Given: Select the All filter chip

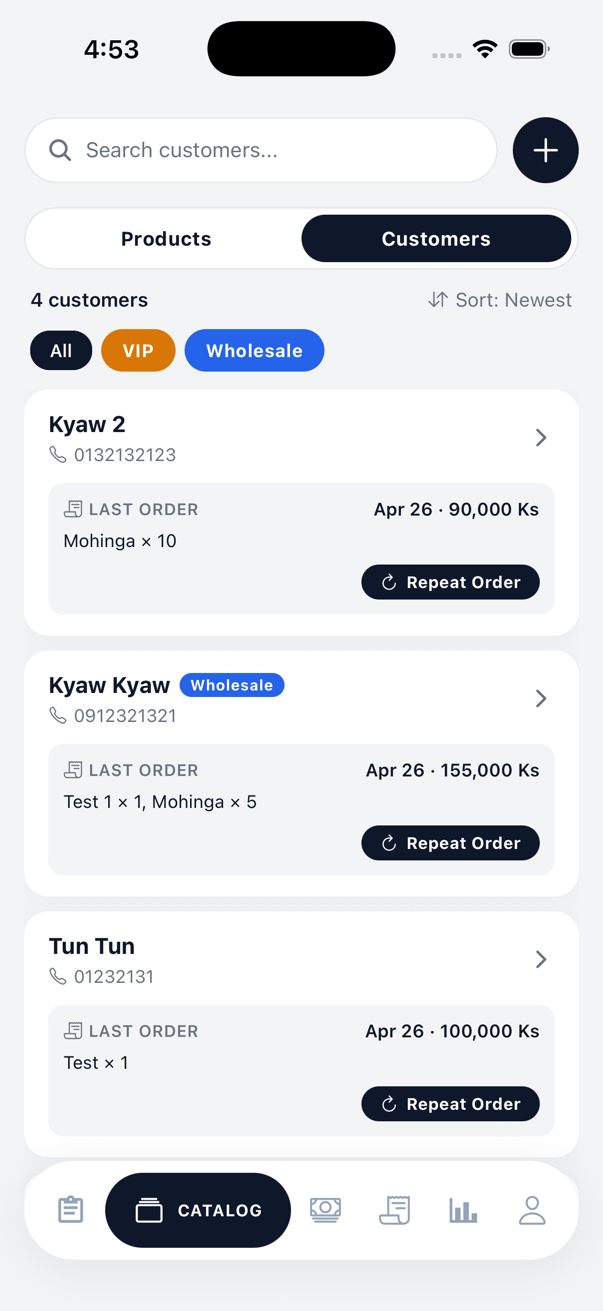Looking at the screenshot, I should (61, 350).
